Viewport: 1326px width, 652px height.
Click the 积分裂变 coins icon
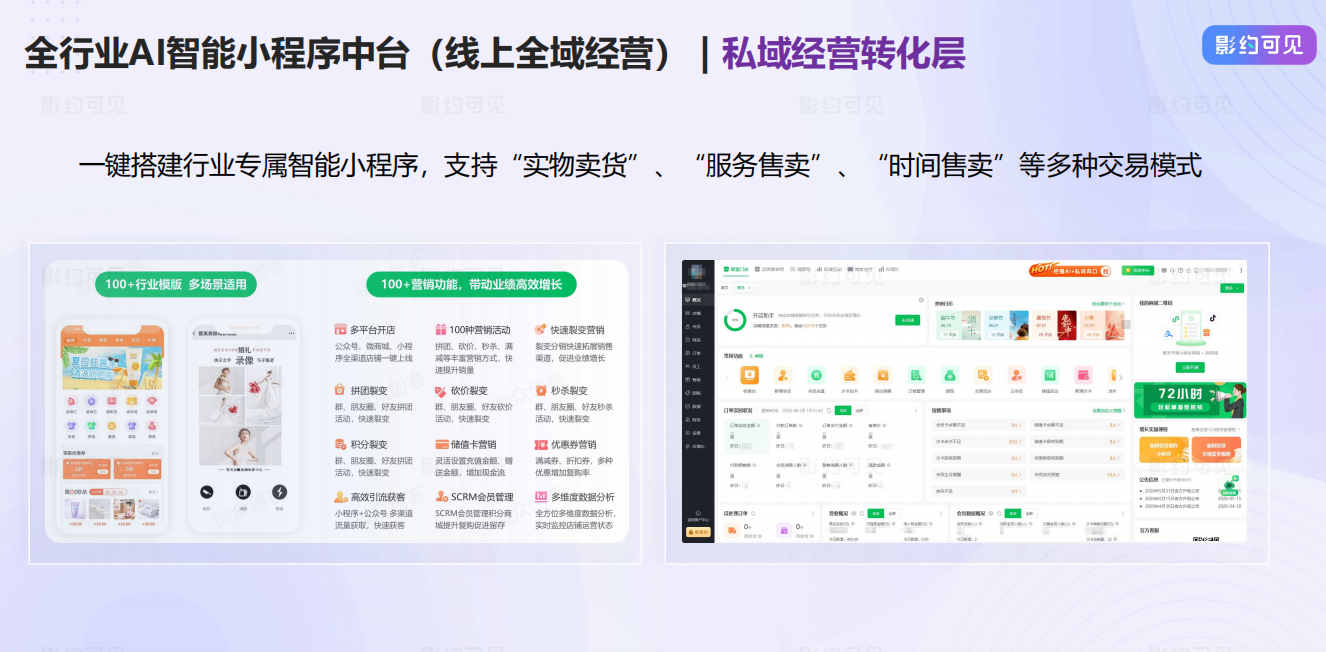pyautogui.click(x=341, y=444)
